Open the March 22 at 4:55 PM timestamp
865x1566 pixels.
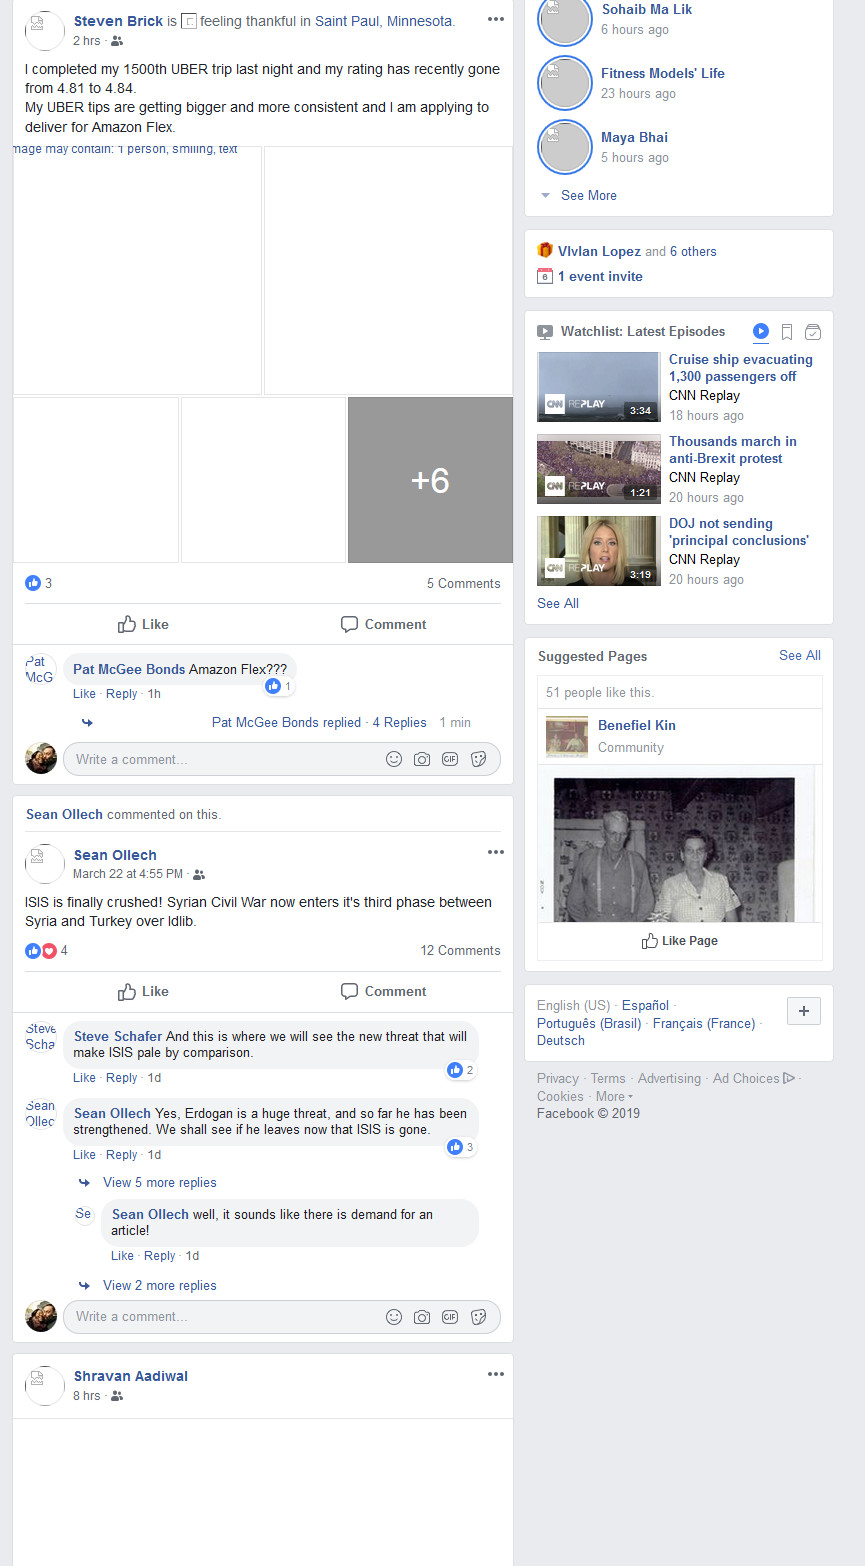coord(128,873)
